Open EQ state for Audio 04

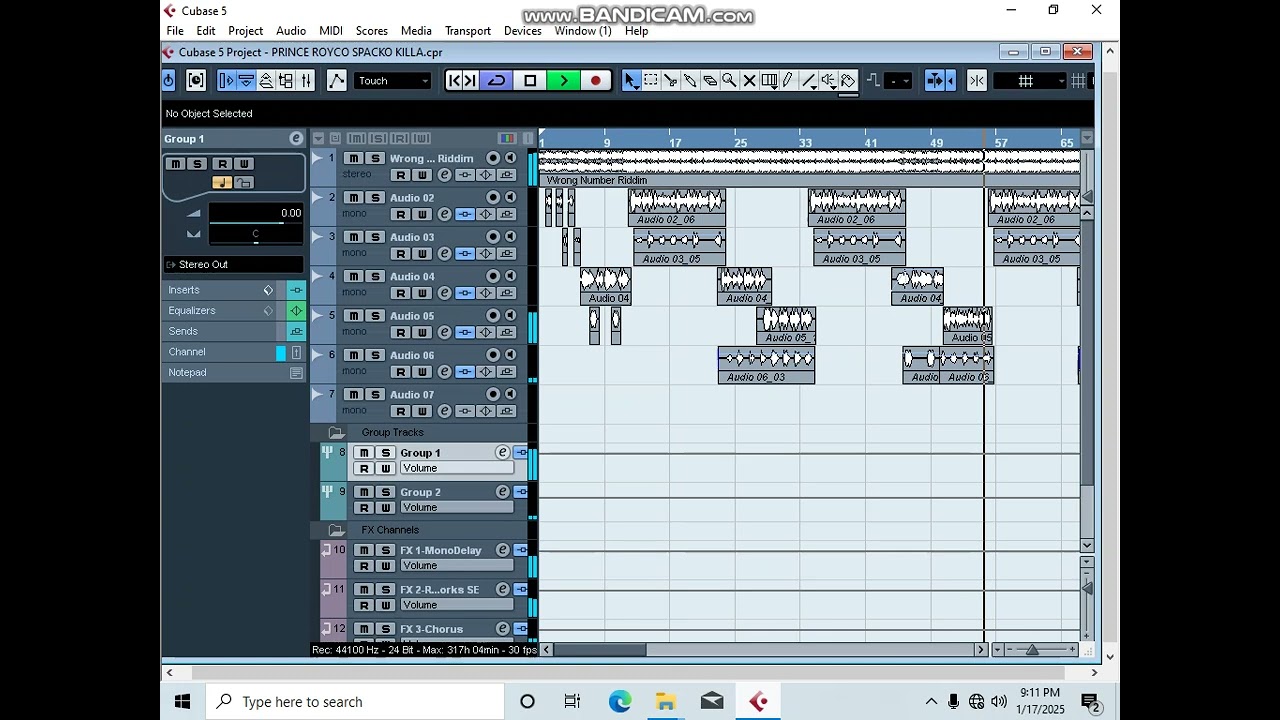pyautogui.click(x=486, y=293)
